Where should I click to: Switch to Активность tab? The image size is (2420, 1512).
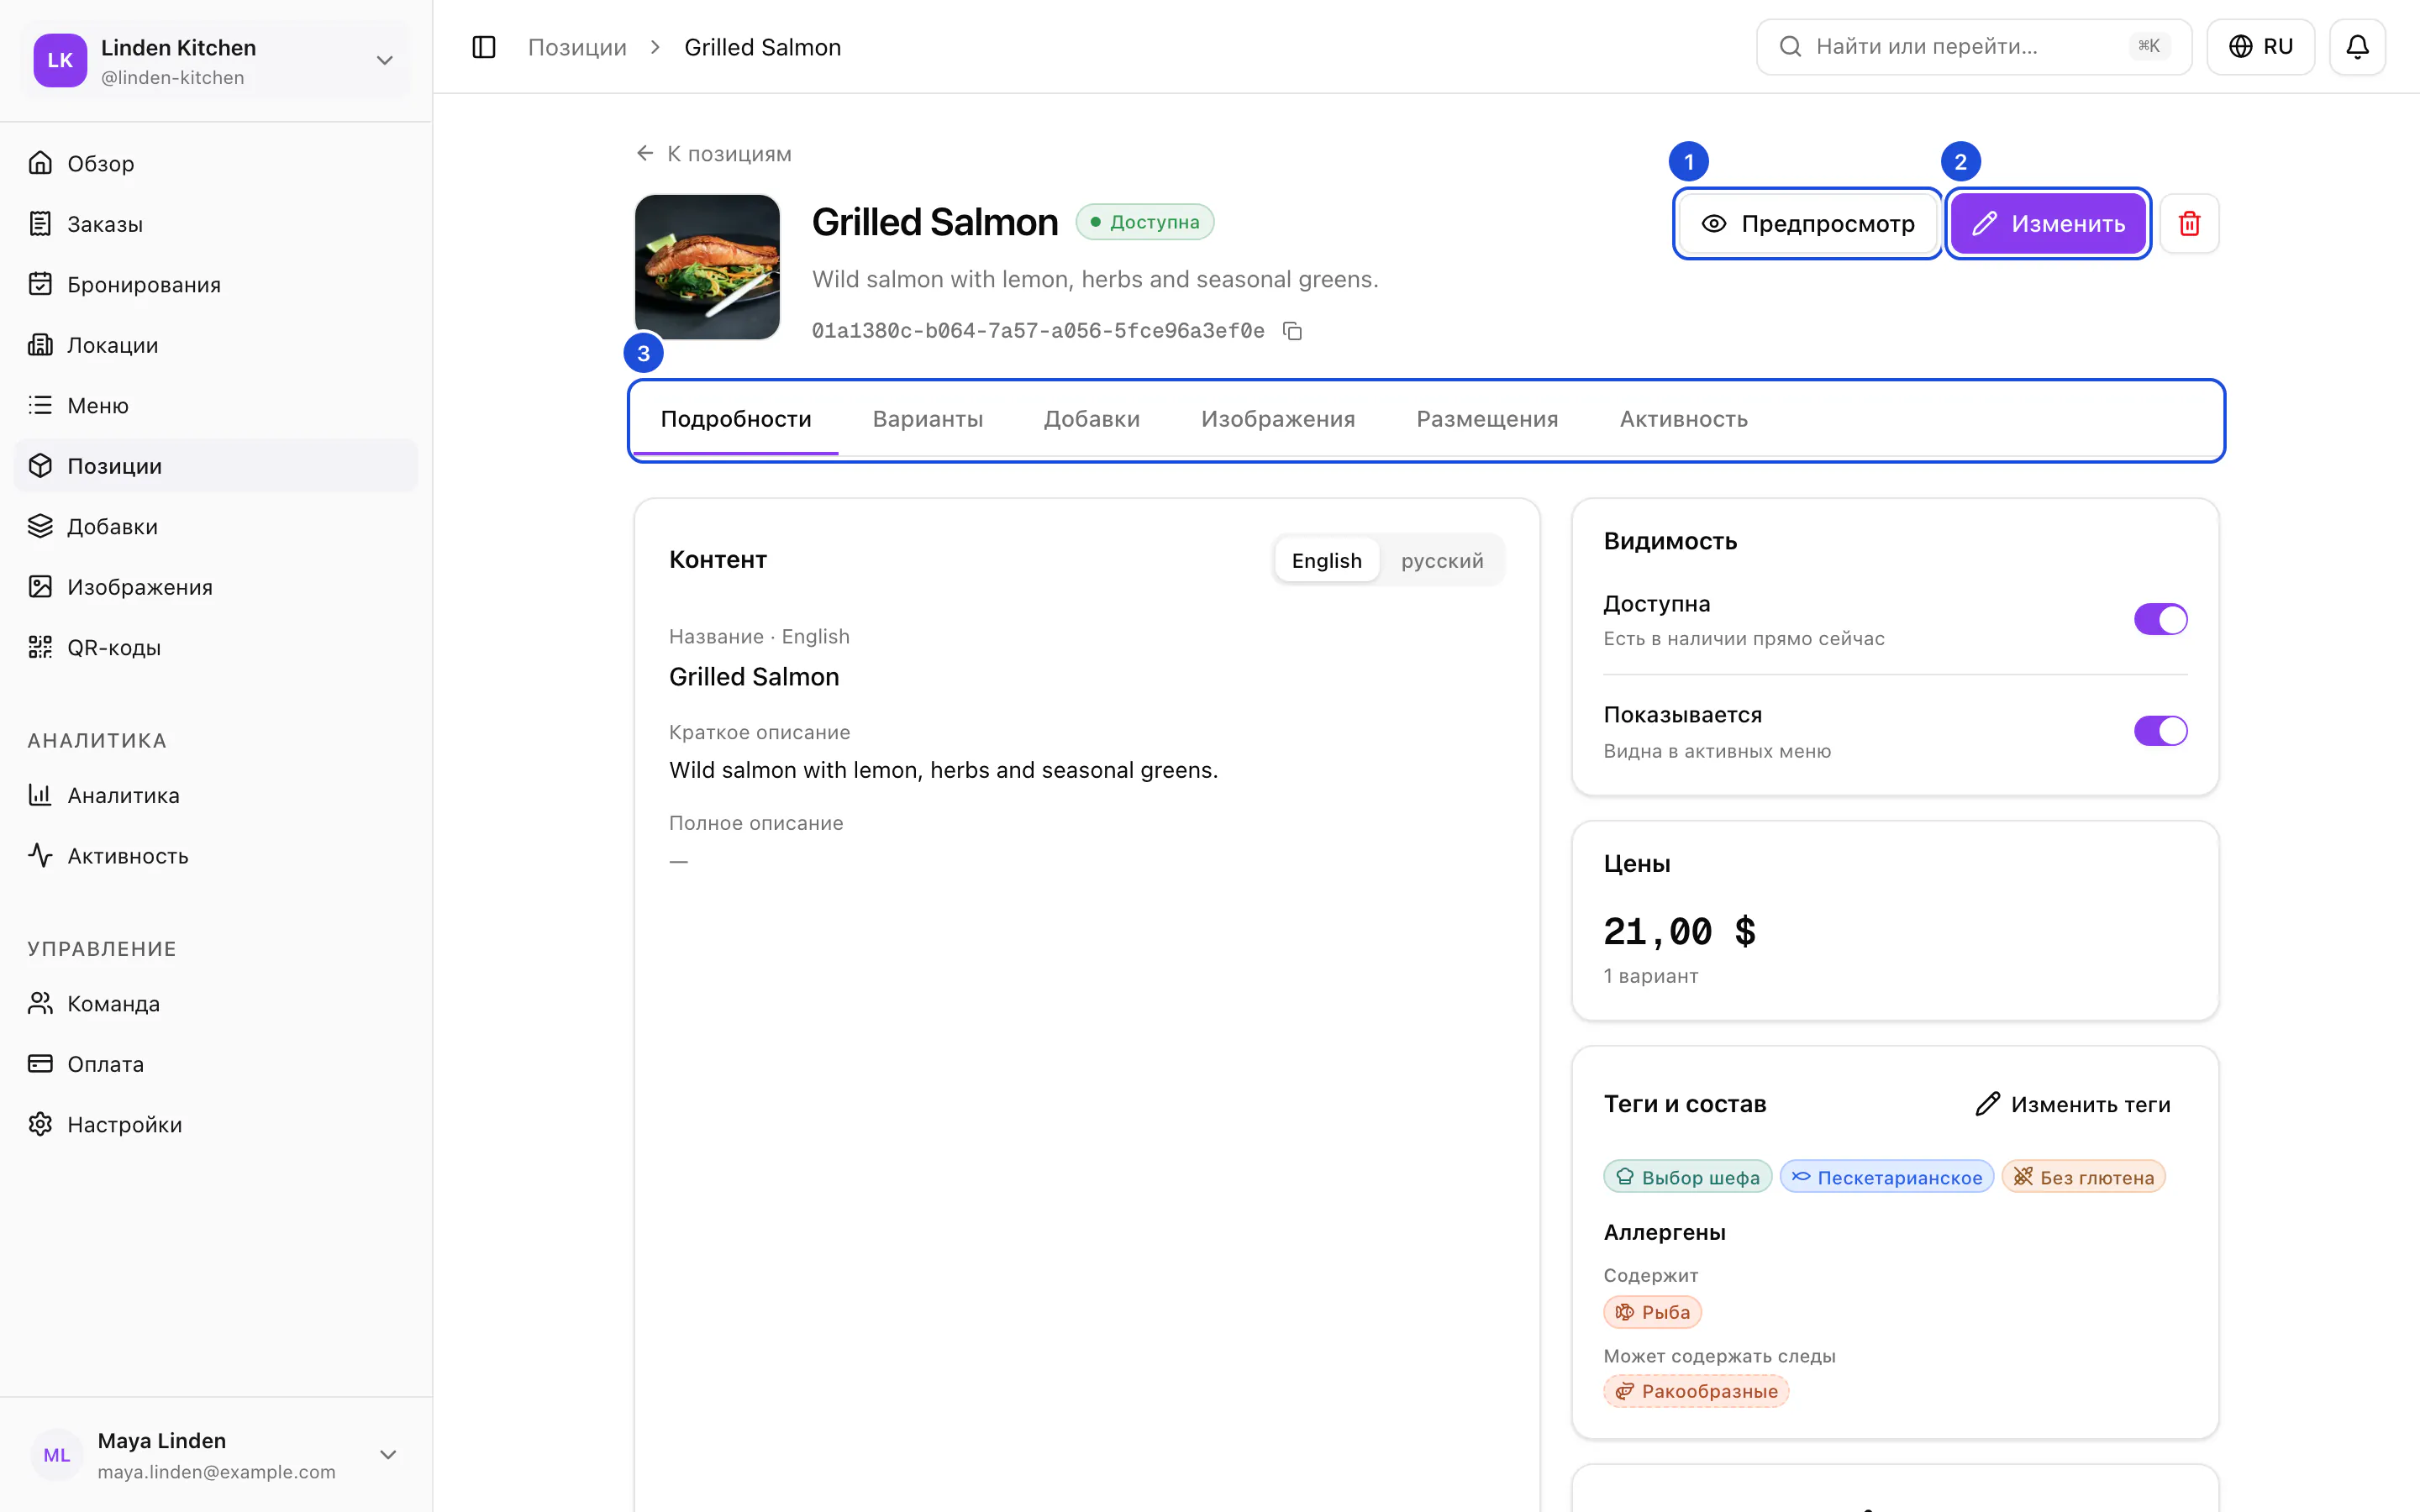[1683, 419]
